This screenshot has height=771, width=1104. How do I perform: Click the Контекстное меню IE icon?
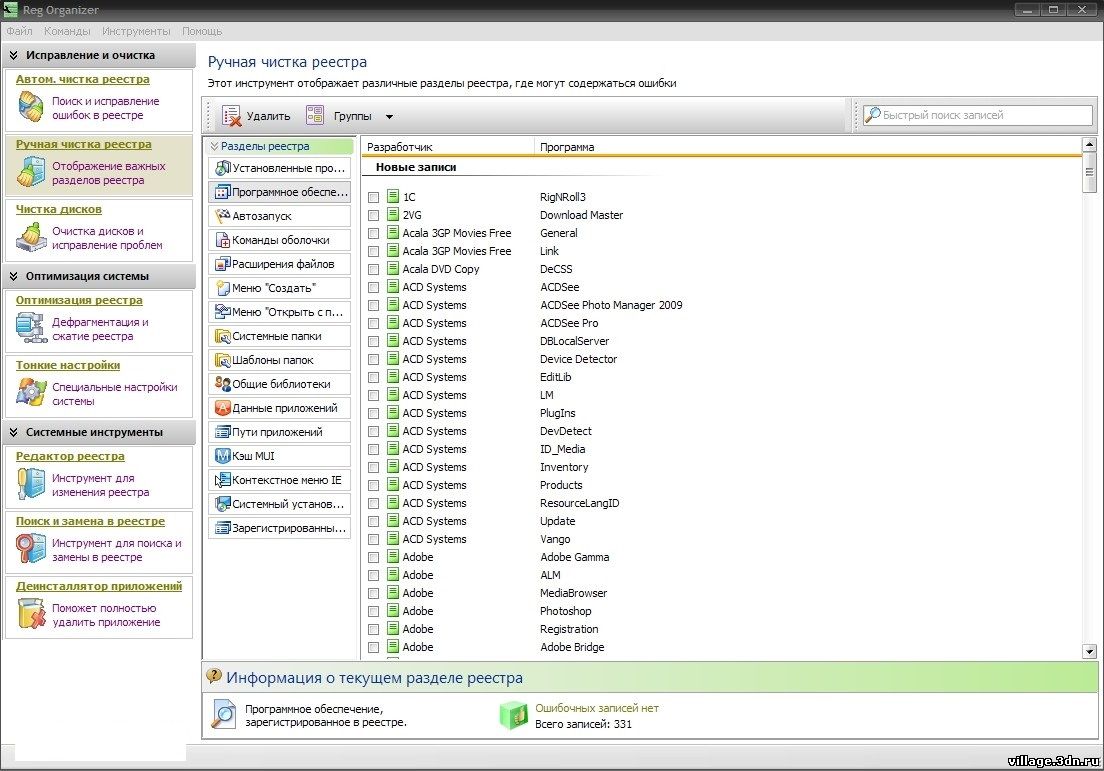point(222,480)
